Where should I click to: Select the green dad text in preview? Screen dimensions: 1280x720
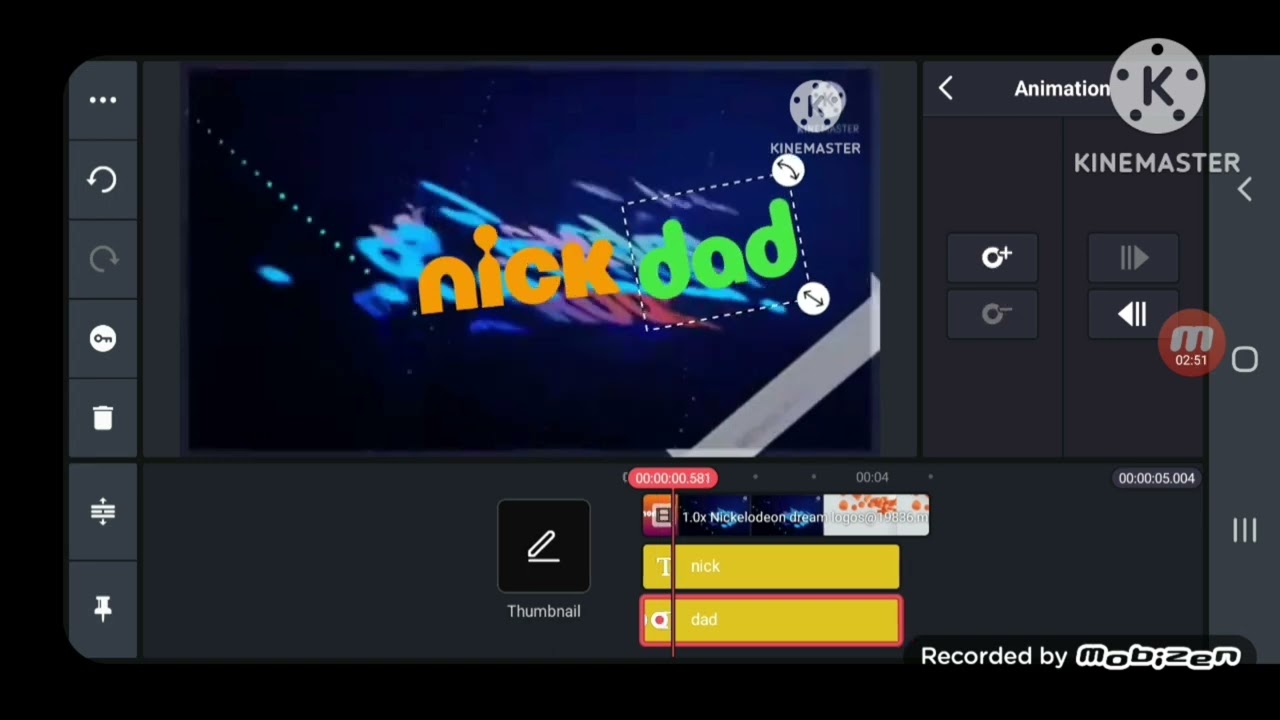click(717, 252)
